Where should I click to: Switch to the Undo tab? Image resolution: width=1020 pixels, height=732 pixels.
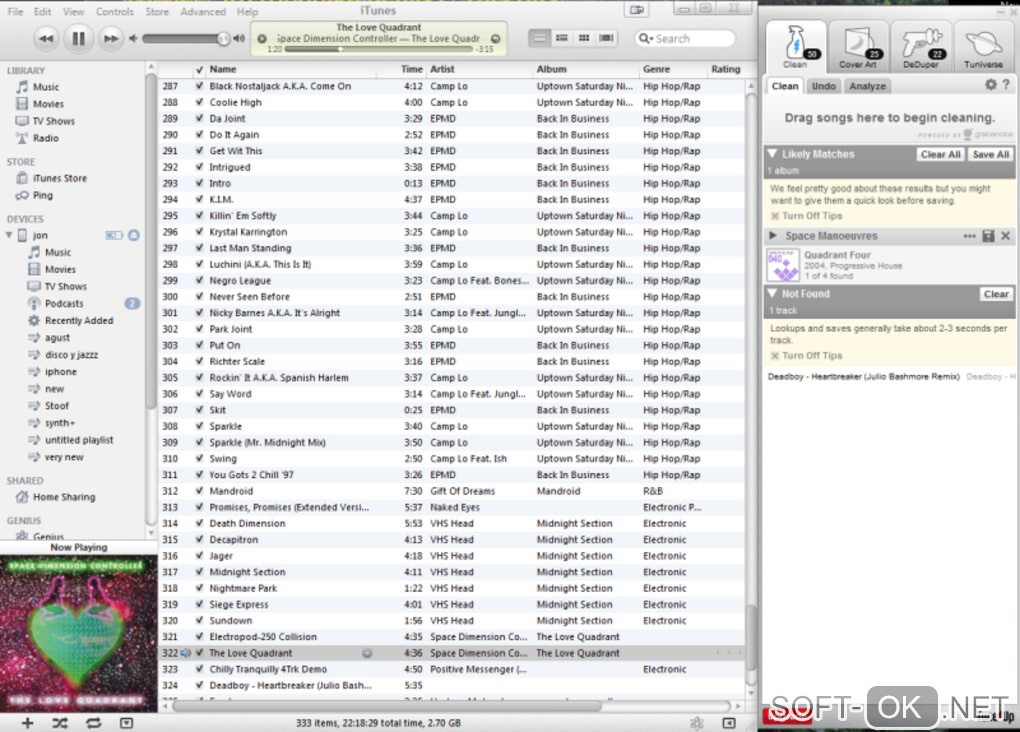(x=824, y=86)
